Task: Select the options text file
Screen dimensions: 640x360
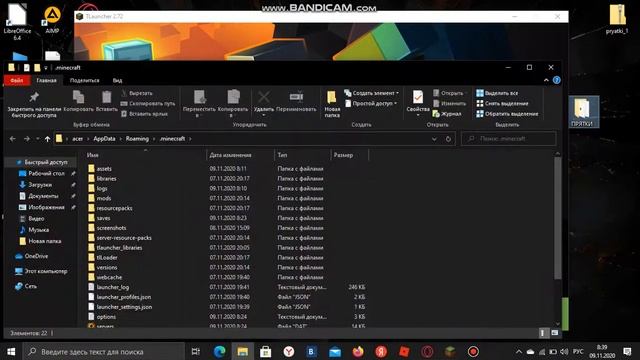Action: click(106, 317)
